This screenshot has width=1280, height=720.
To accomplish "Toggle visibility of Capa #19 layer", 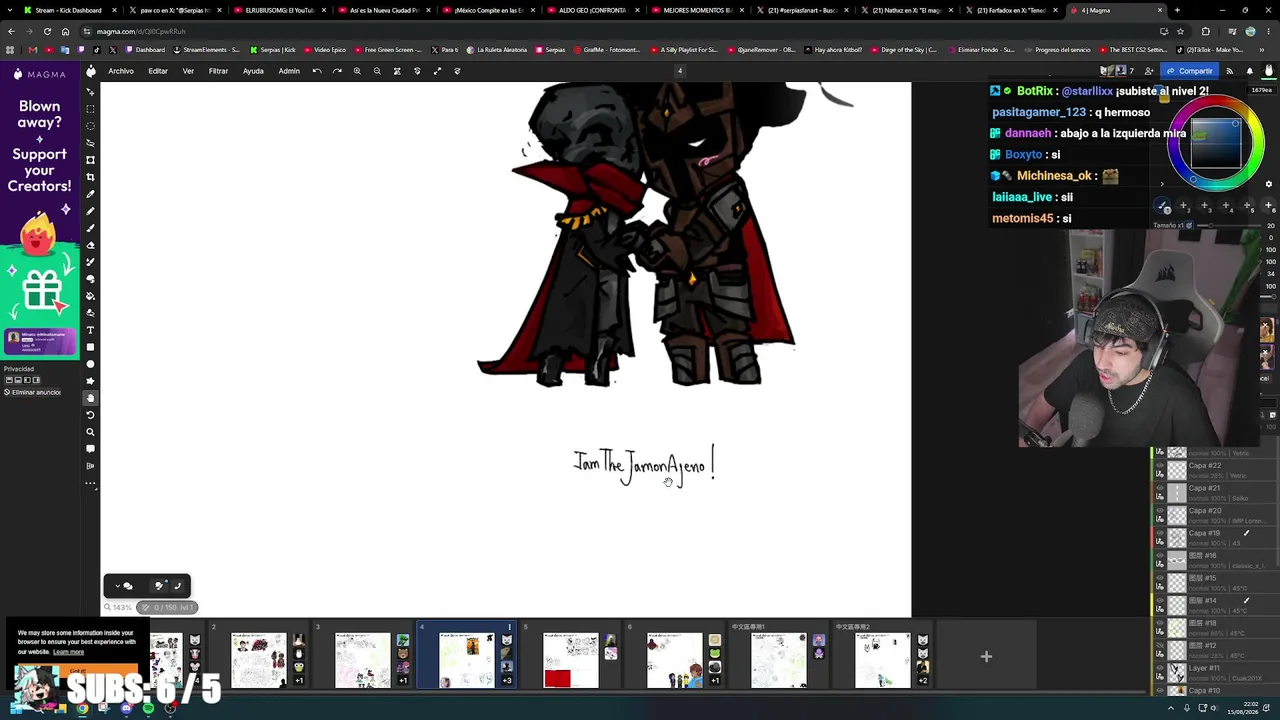I will [x=1160, y=534].
